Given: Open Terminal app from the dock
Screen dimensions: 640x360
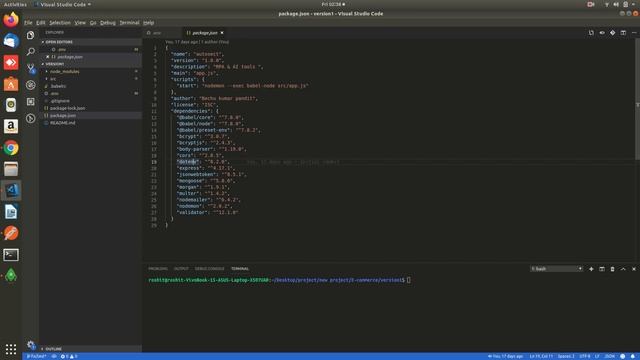Looking at the screenshot, I should [x=11, y=255].
